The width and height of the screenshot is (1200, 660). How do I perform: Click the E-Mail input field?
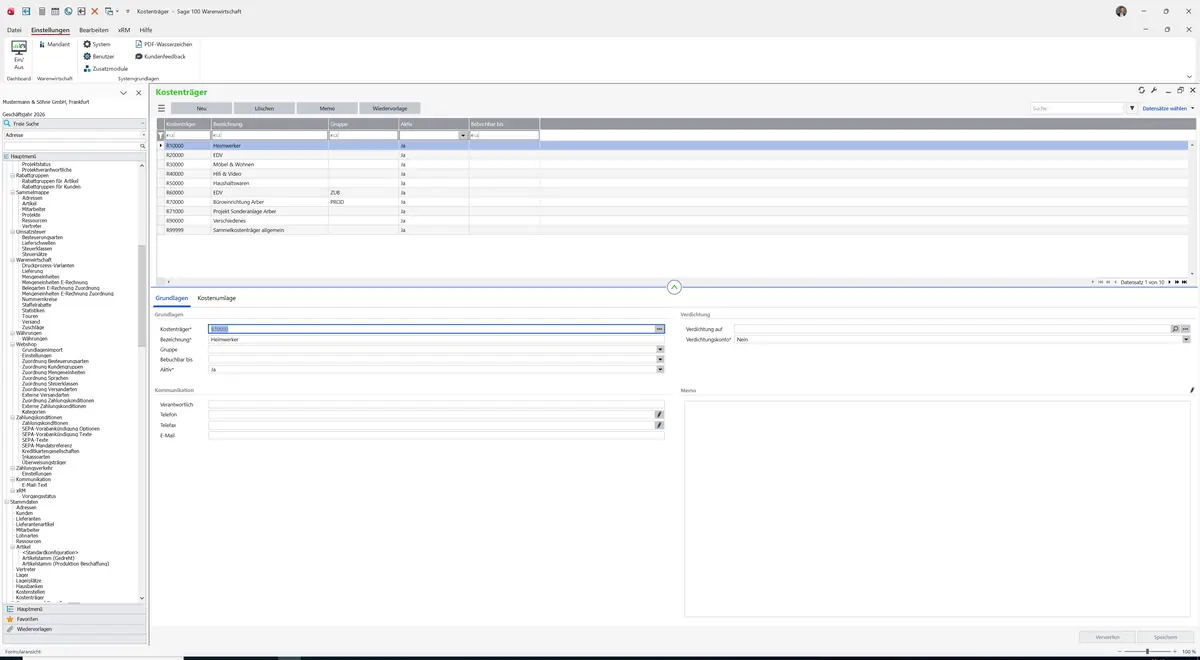[x=436, y=436]
